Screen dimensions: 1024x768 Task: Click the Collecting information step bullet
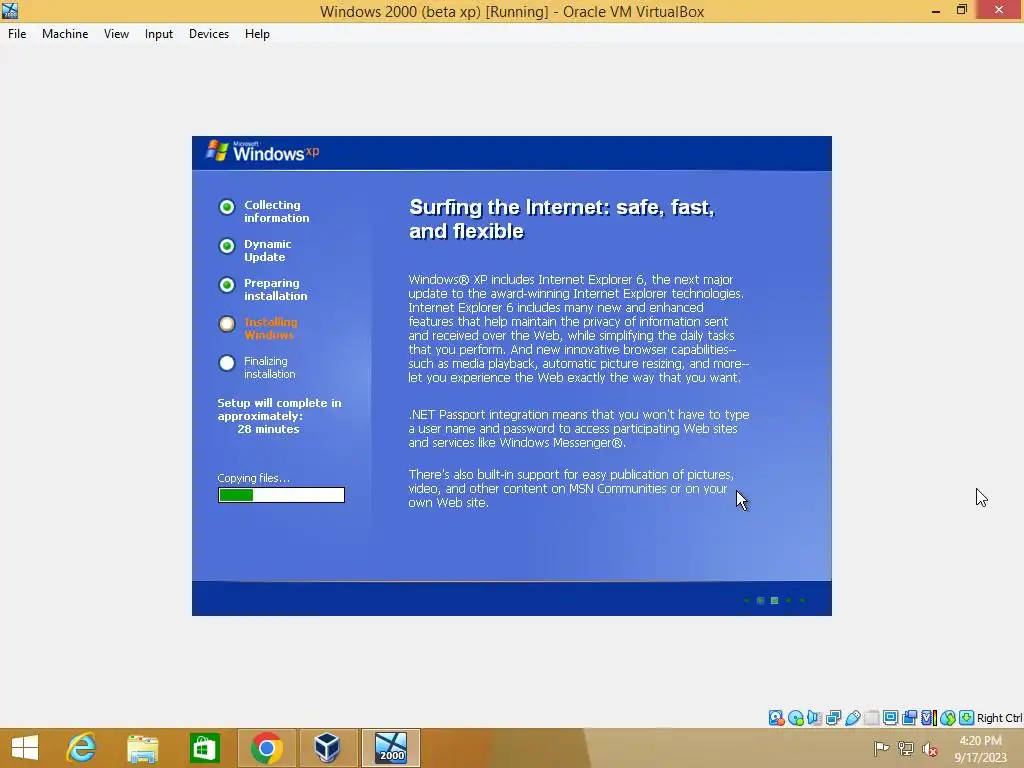pyautogui.click(x=227, y=207)
